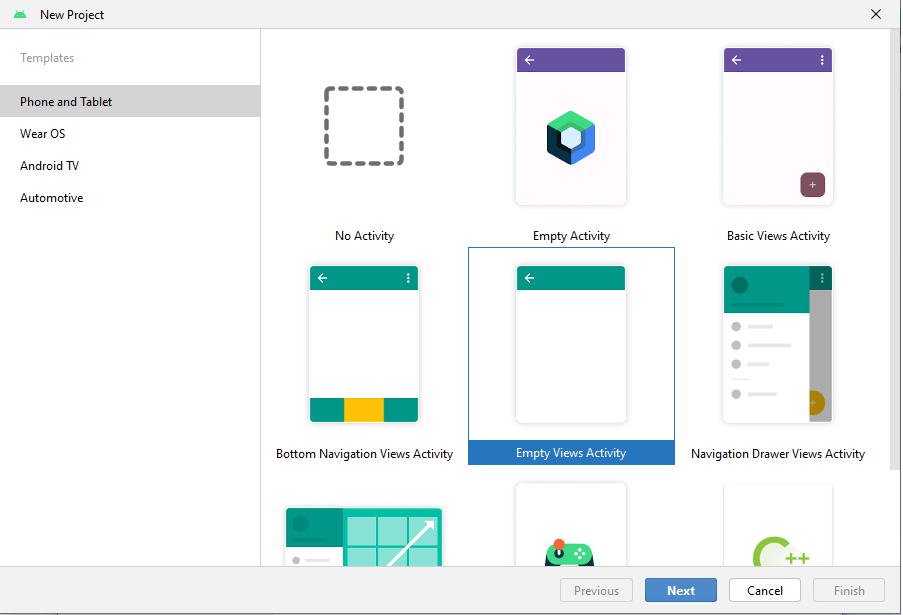This screenshot has height=615, width=903.
Task: Select the Bottom Navigation Views Activity template
Action: [364, 344]
